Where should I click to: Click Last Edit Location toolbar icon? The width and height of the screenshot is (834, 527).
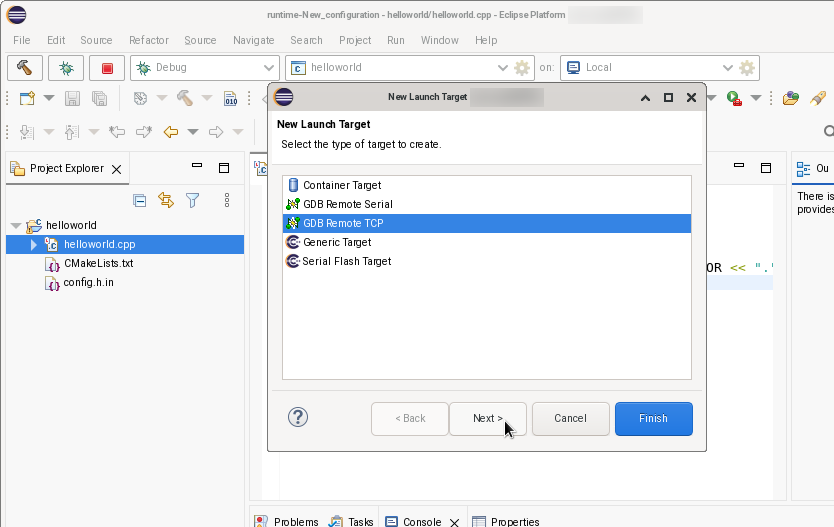point(117,132)
